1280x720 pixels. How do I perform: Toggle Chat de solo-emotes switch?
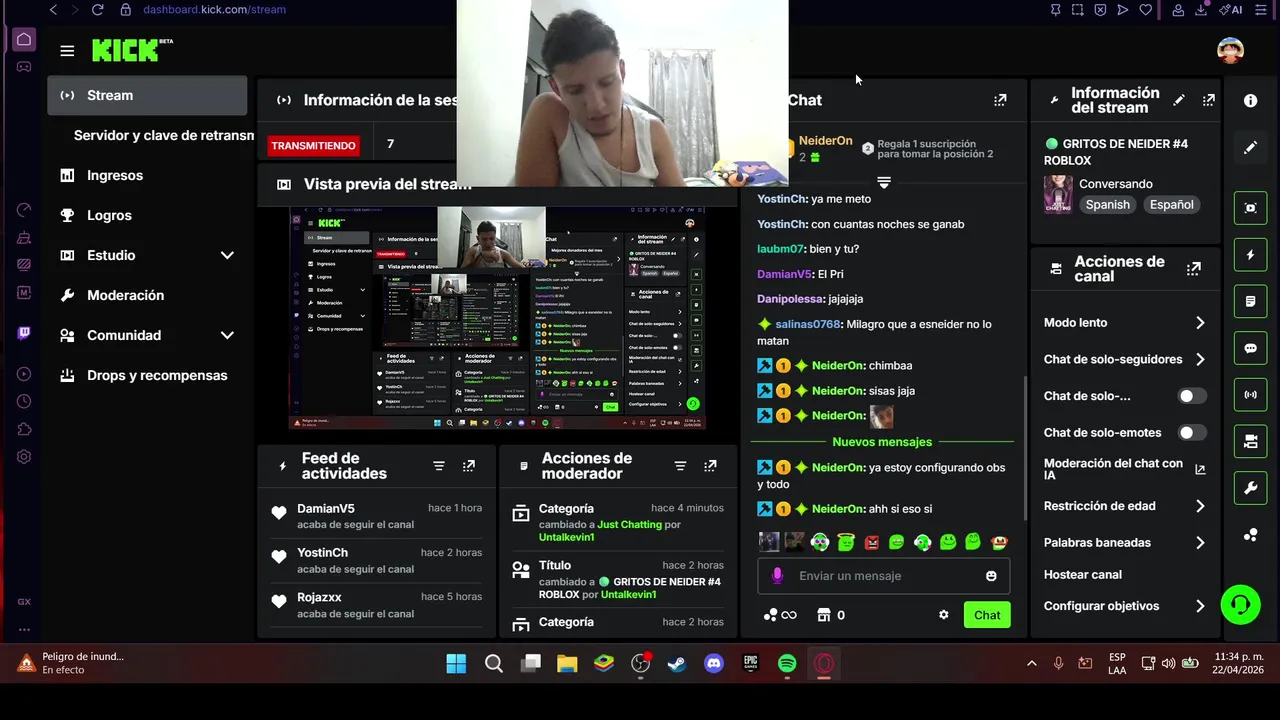tap(1192, 433)
